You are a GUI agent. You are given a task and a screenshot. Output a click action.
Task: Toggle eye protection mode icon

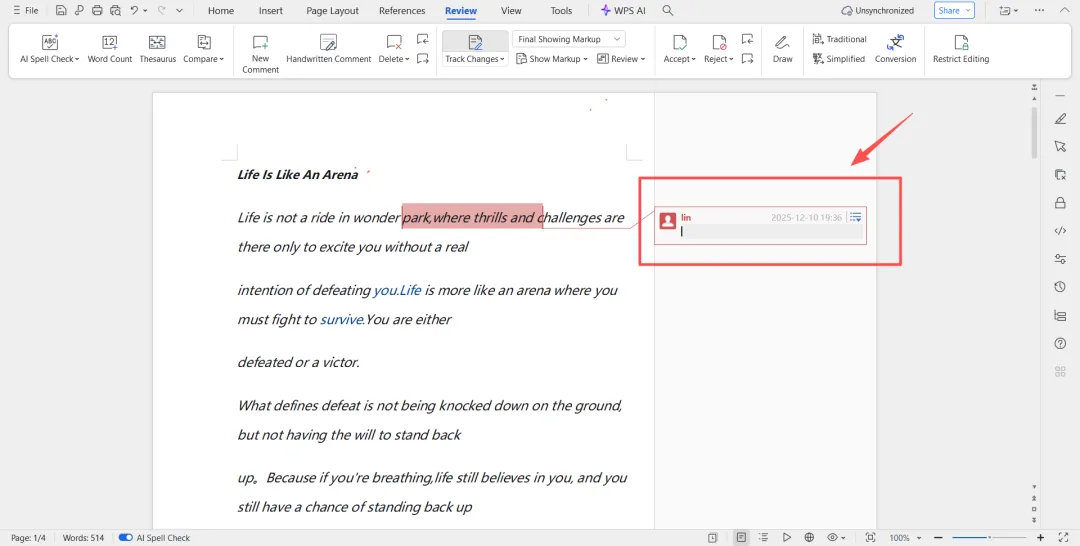833,538
